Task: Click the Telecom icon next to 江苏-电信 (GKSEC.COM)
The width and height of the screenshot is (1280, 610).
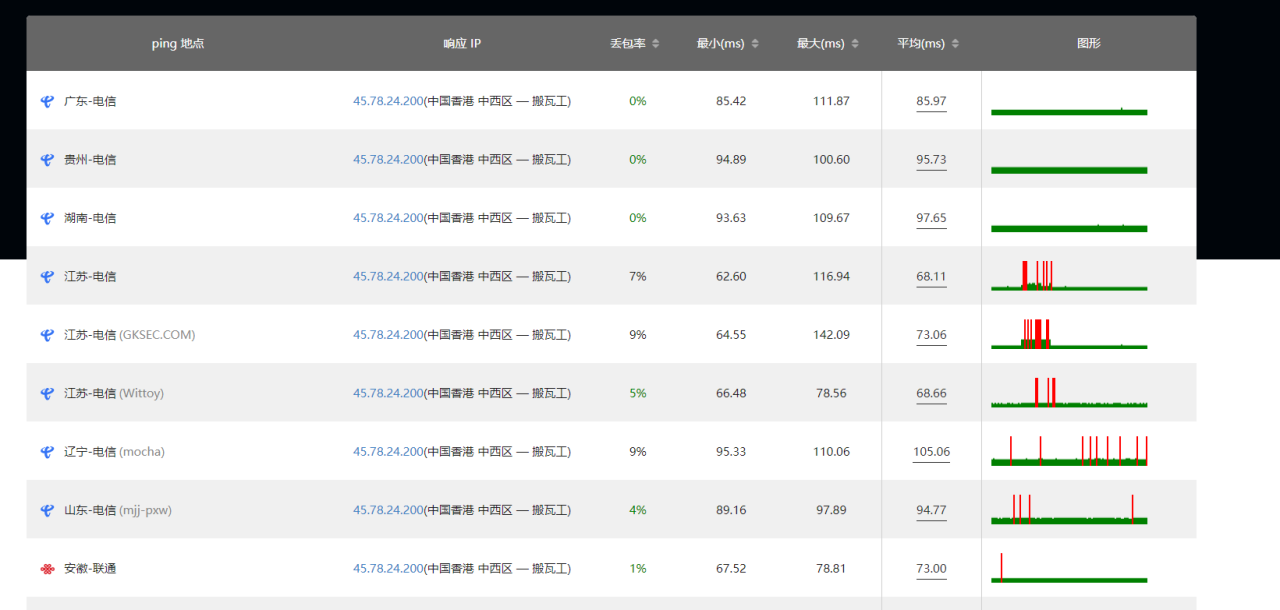Action: point(47,335)
